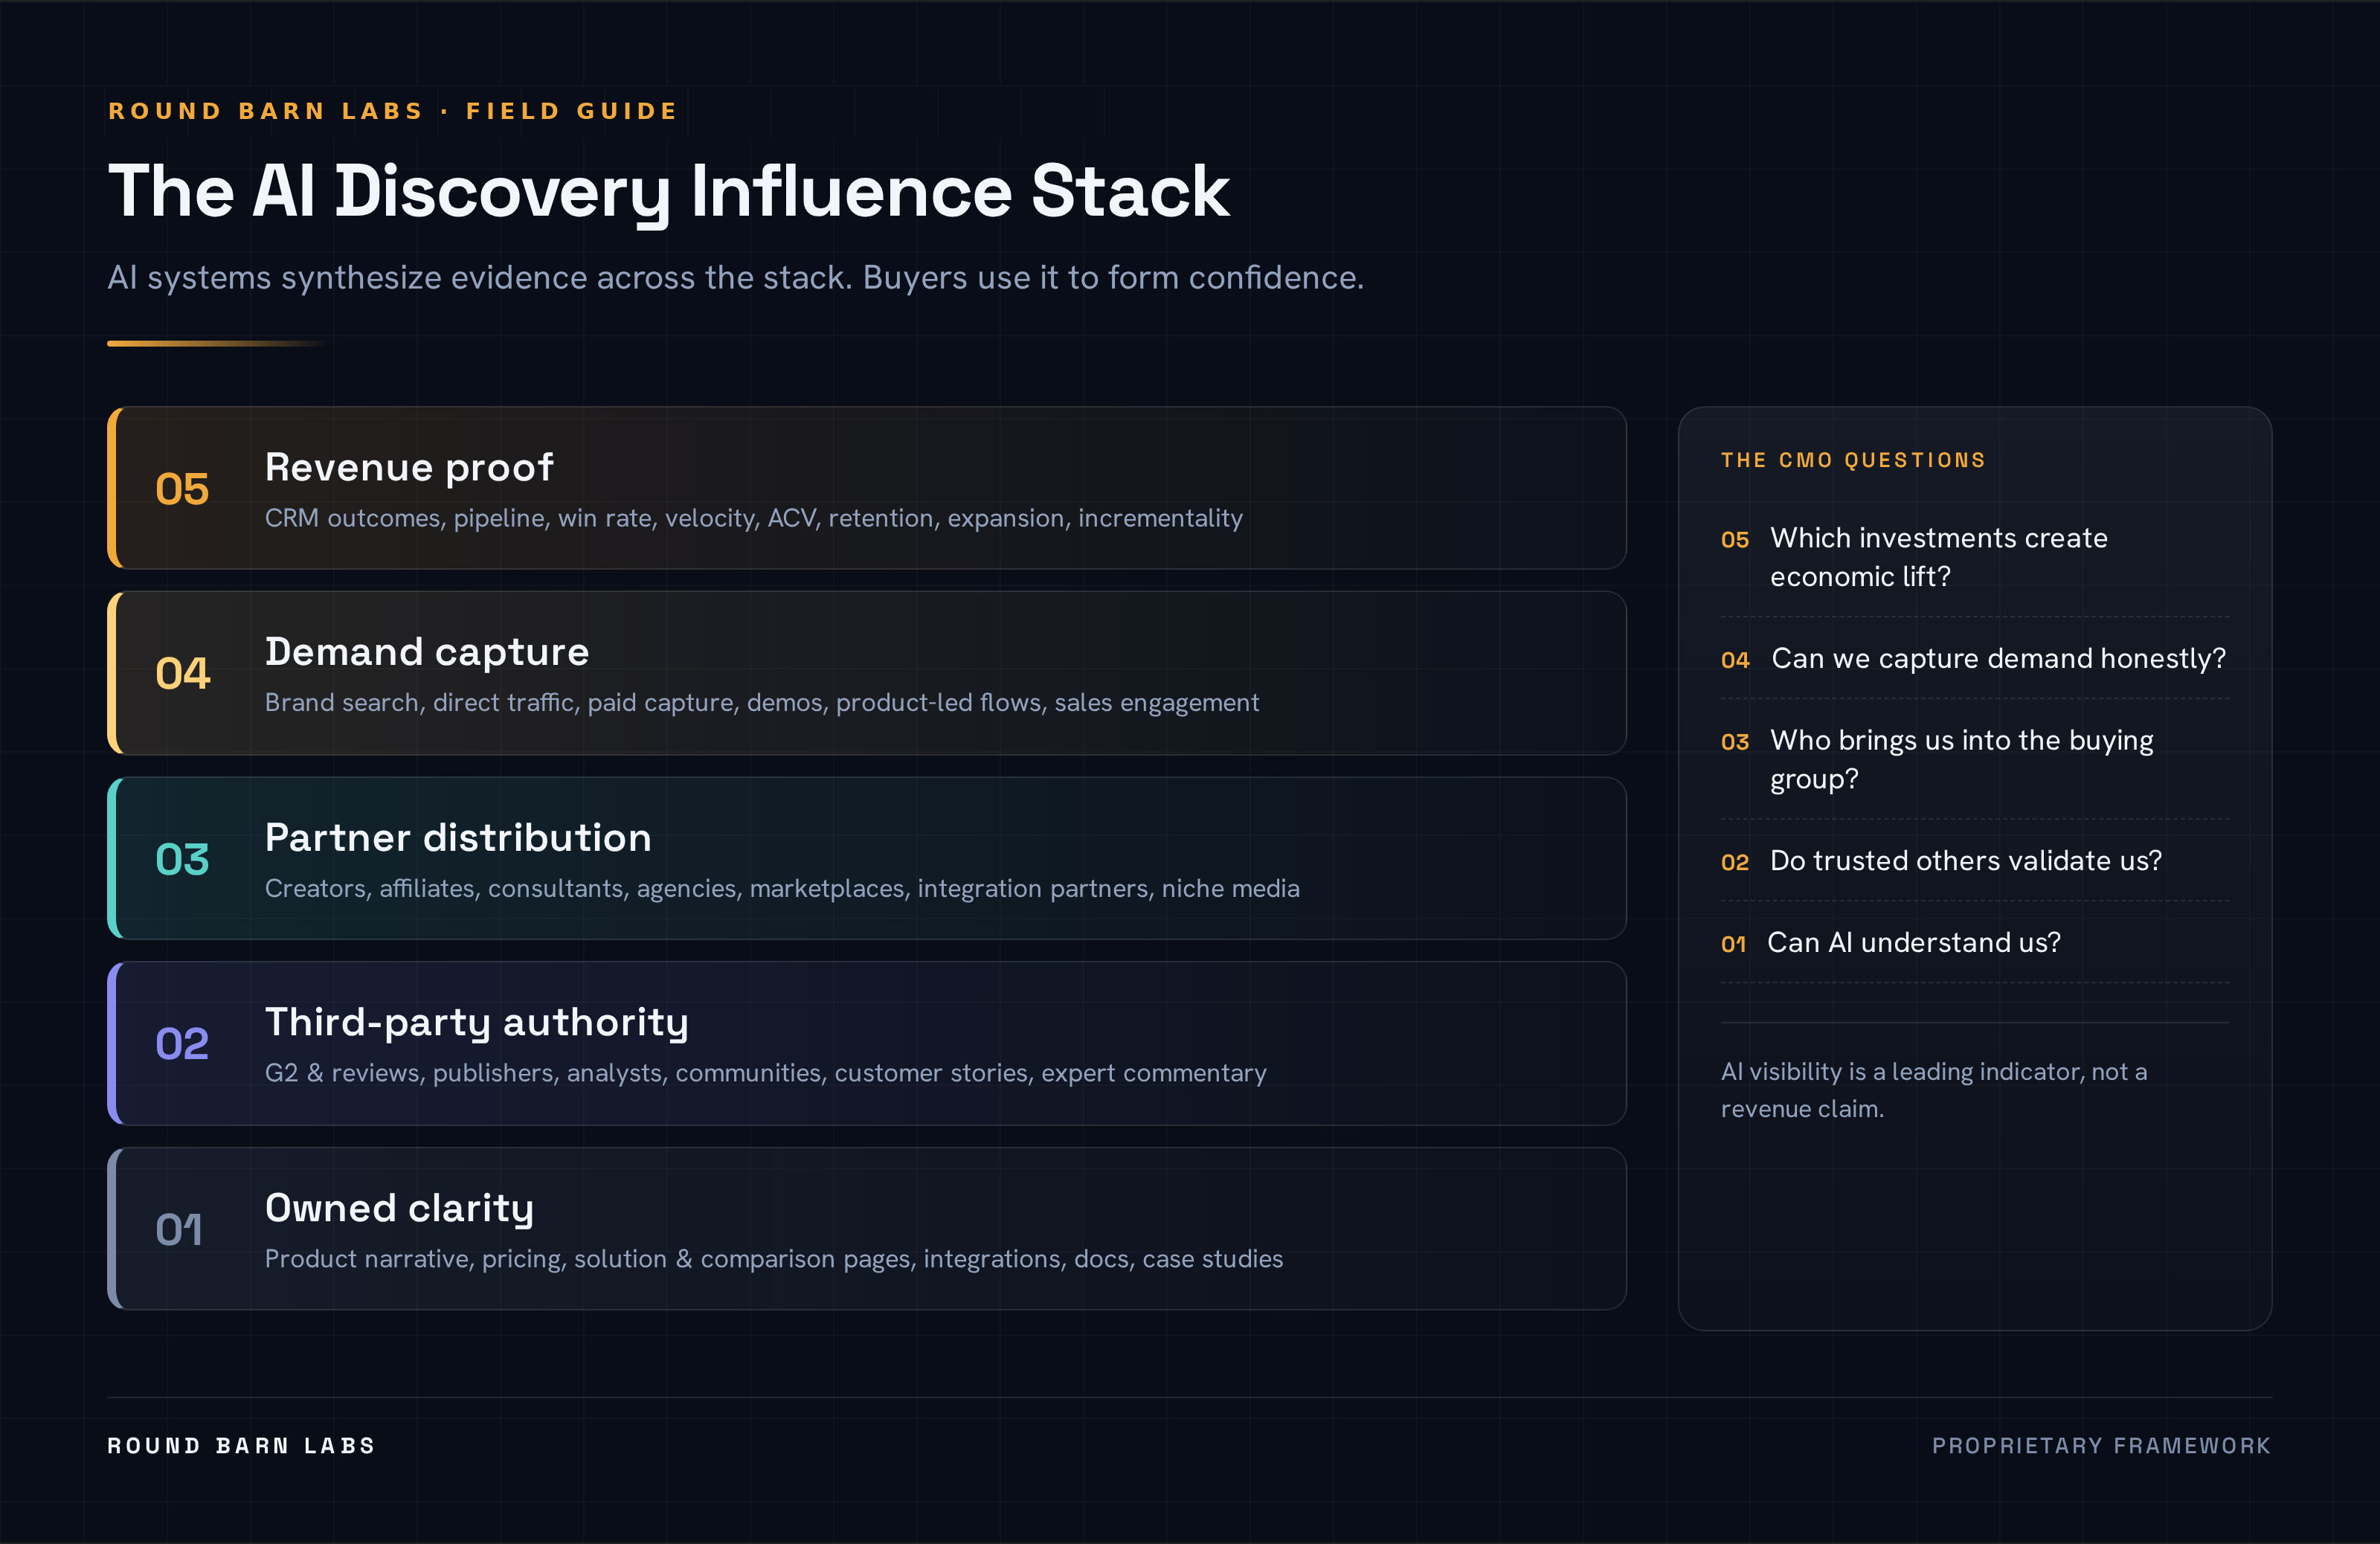The width and height of the screenshot is (2380, 1544).
Task: Click 'Can we capture demand honestly?' question
Action: (1998, 658)
